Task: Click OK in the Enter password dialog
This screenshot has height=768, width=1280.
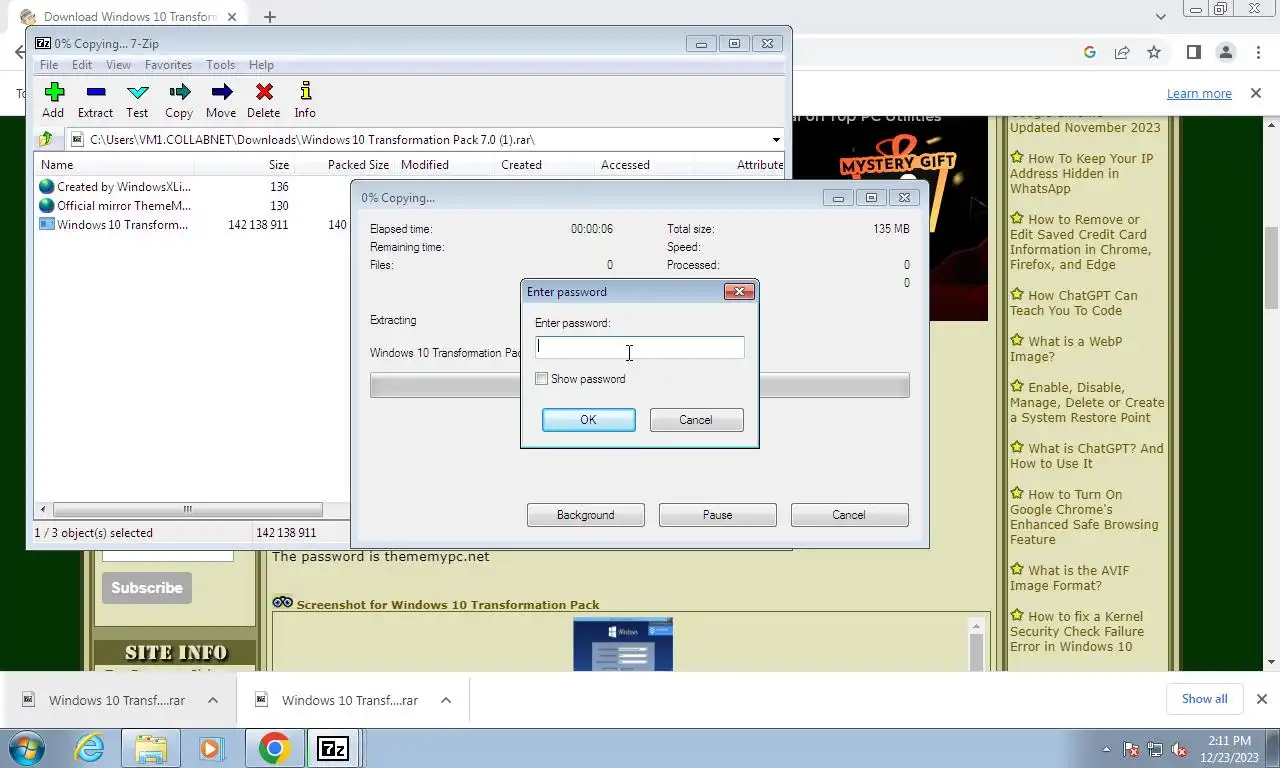Action: (588, 420)
